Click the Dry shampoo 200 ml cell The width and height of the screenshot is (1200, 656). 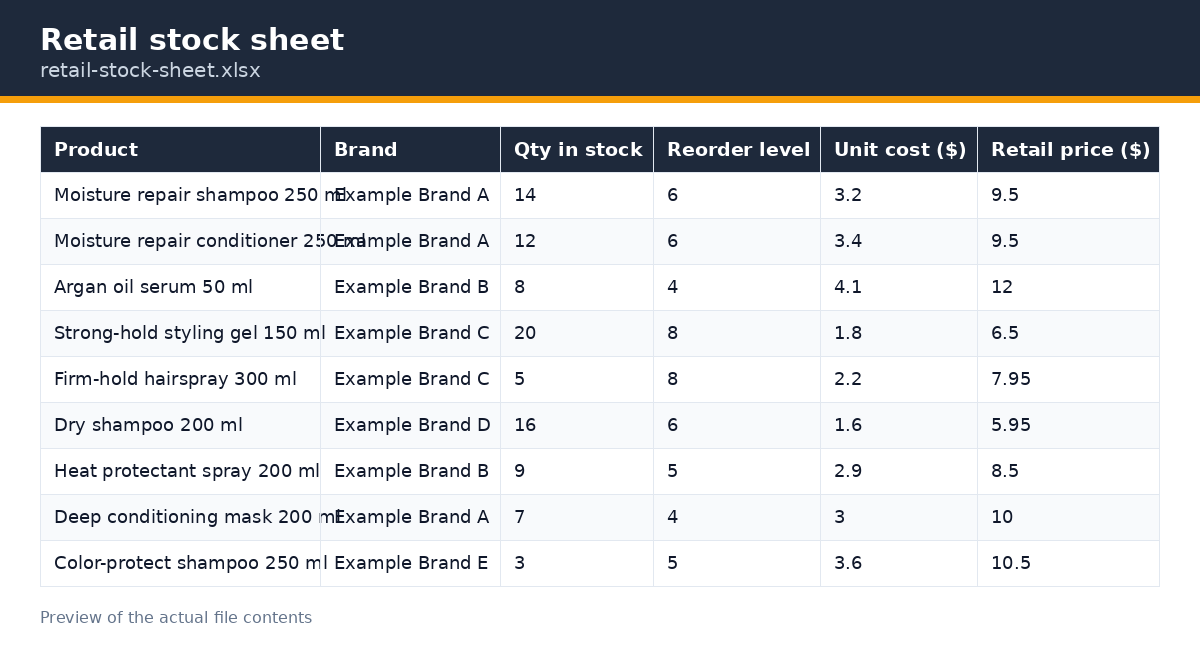pos(180,426)
